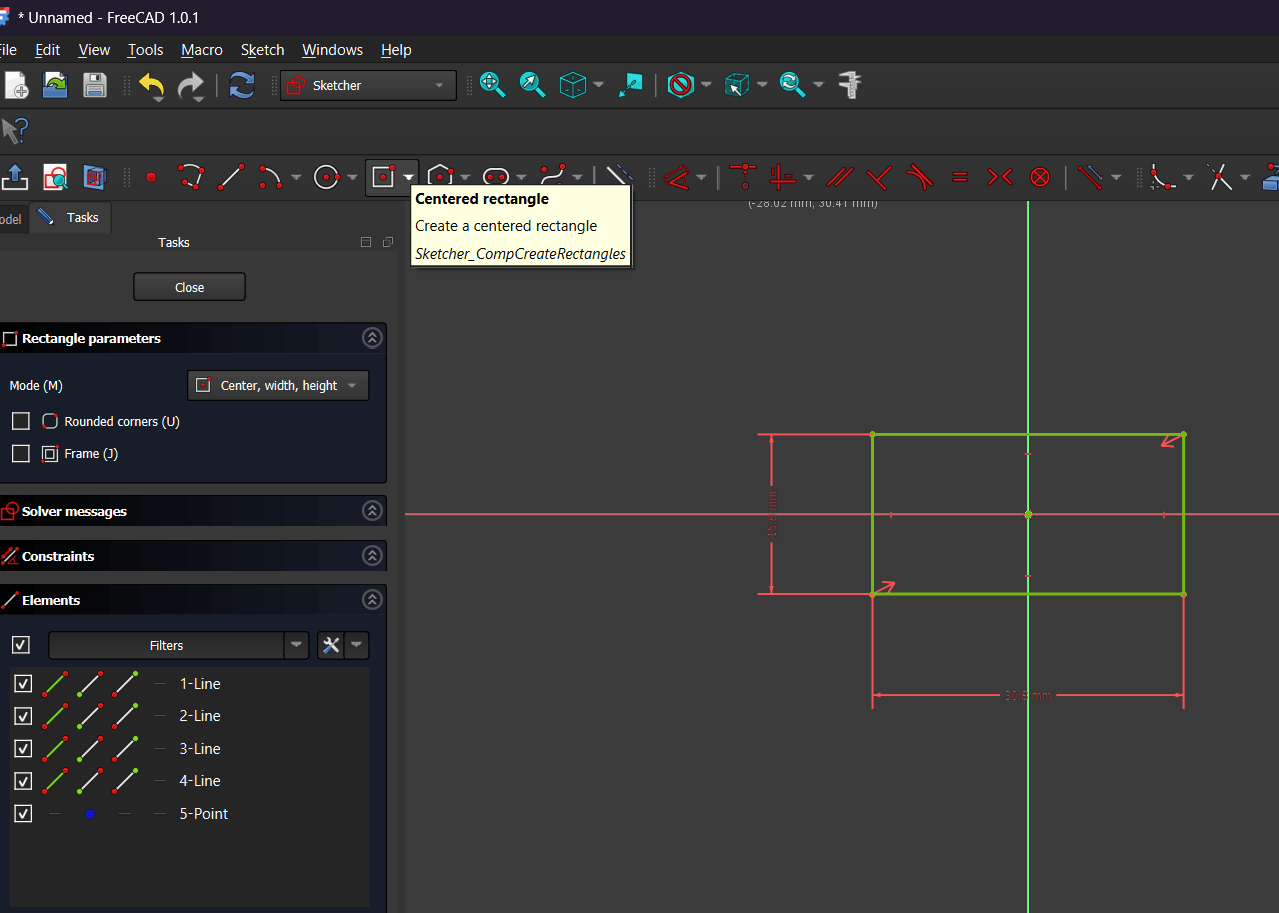
Task: Open the Sketch menu
Action: (262, 49)
